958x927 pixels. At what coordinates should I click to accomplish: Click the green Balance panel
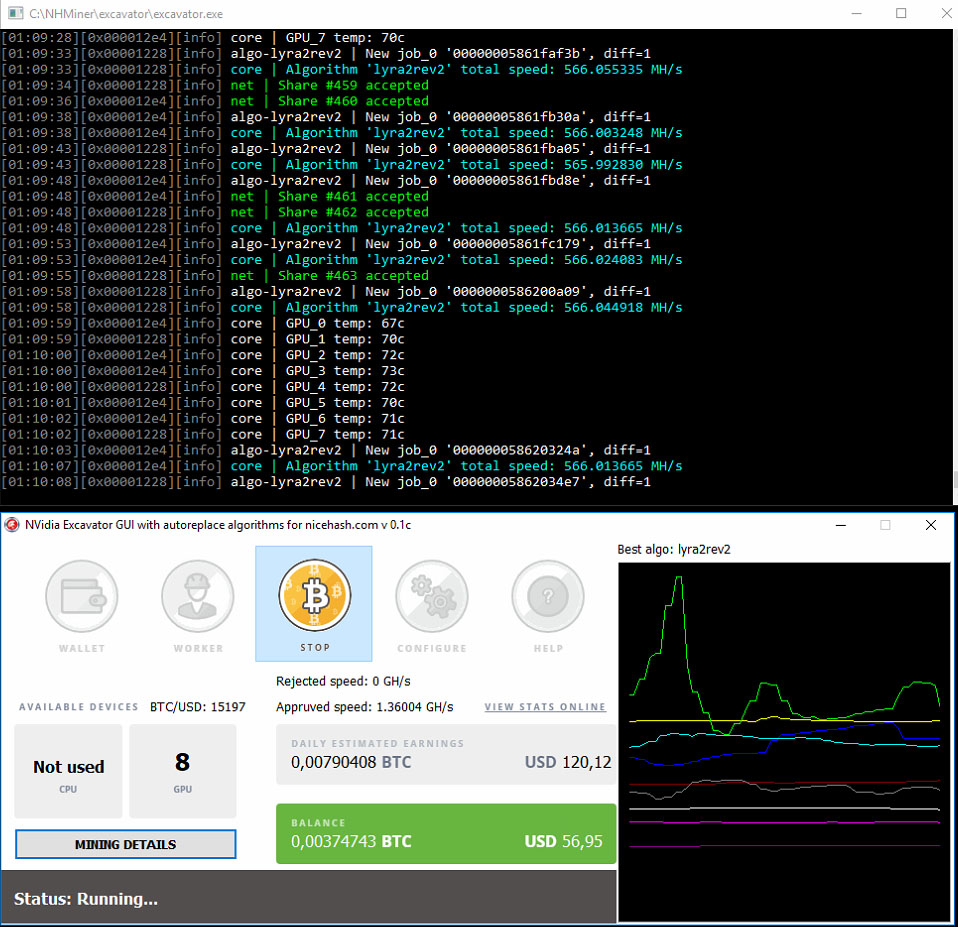tap(446, 834)
